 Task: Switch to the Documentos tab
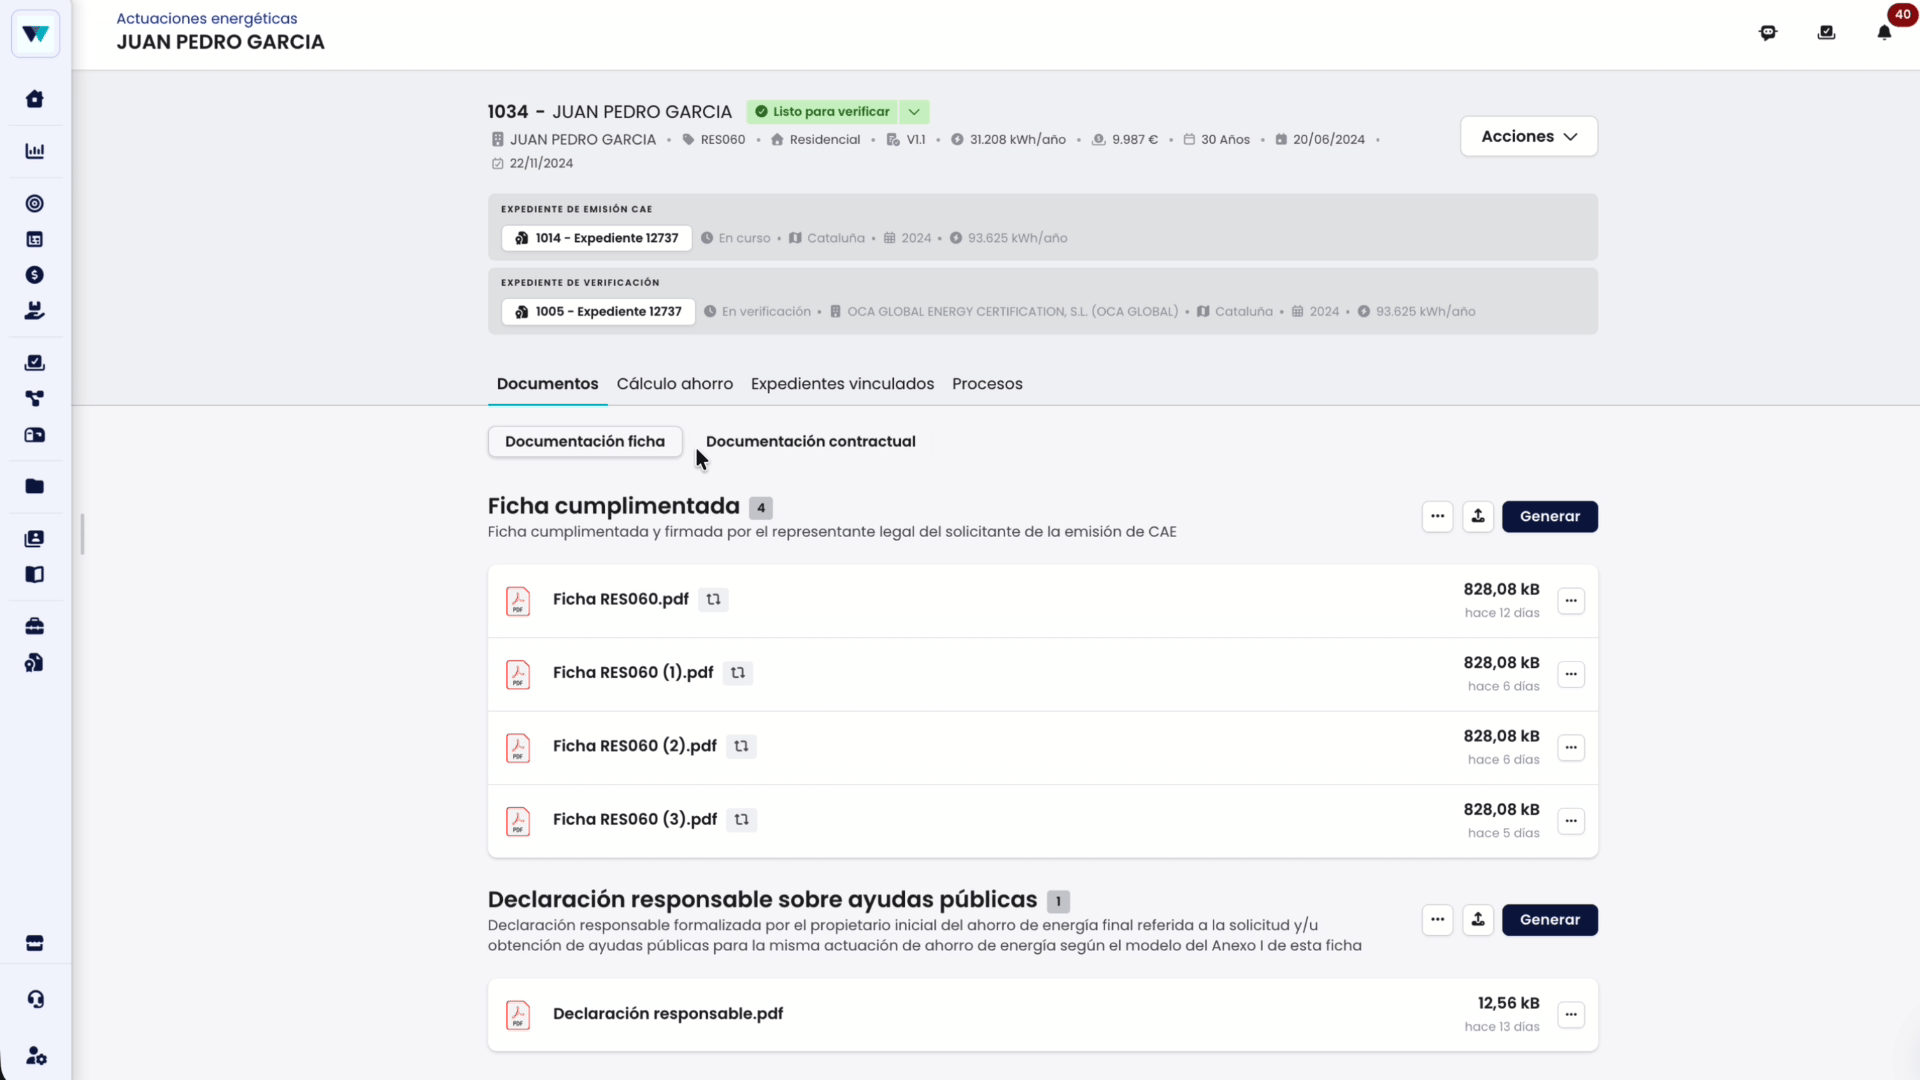coord(547,384)
